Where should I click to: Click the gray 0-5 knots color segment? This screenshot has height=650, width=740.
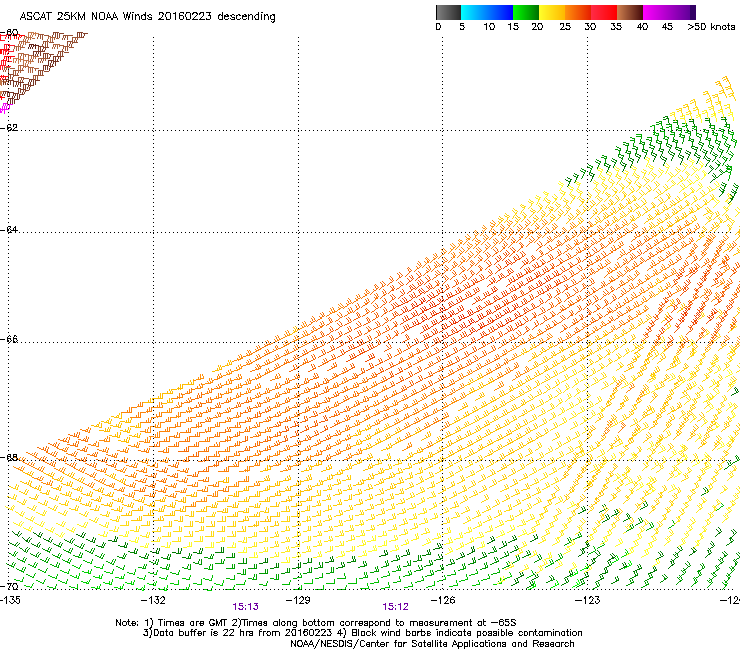pyautogui.click(x=448, y=12)
